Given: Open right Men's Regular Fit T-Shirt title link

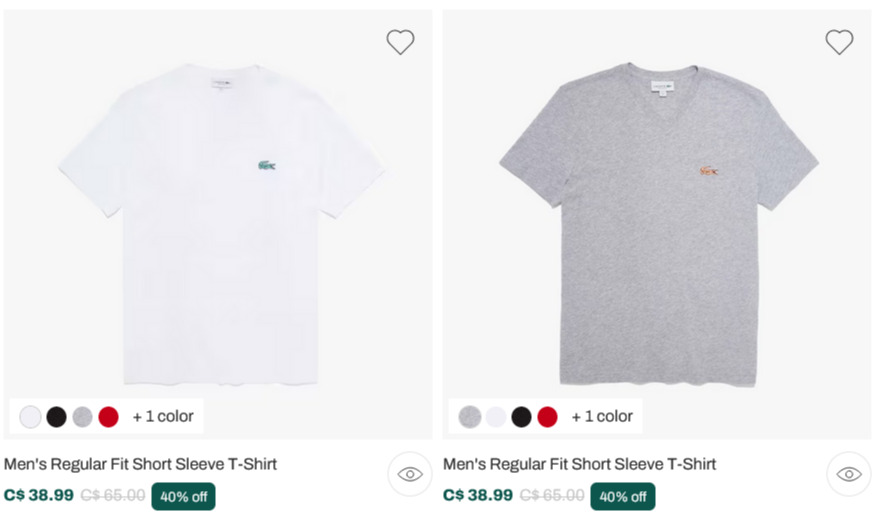Looking at the screenshot, I should click(x=580, y=464).
